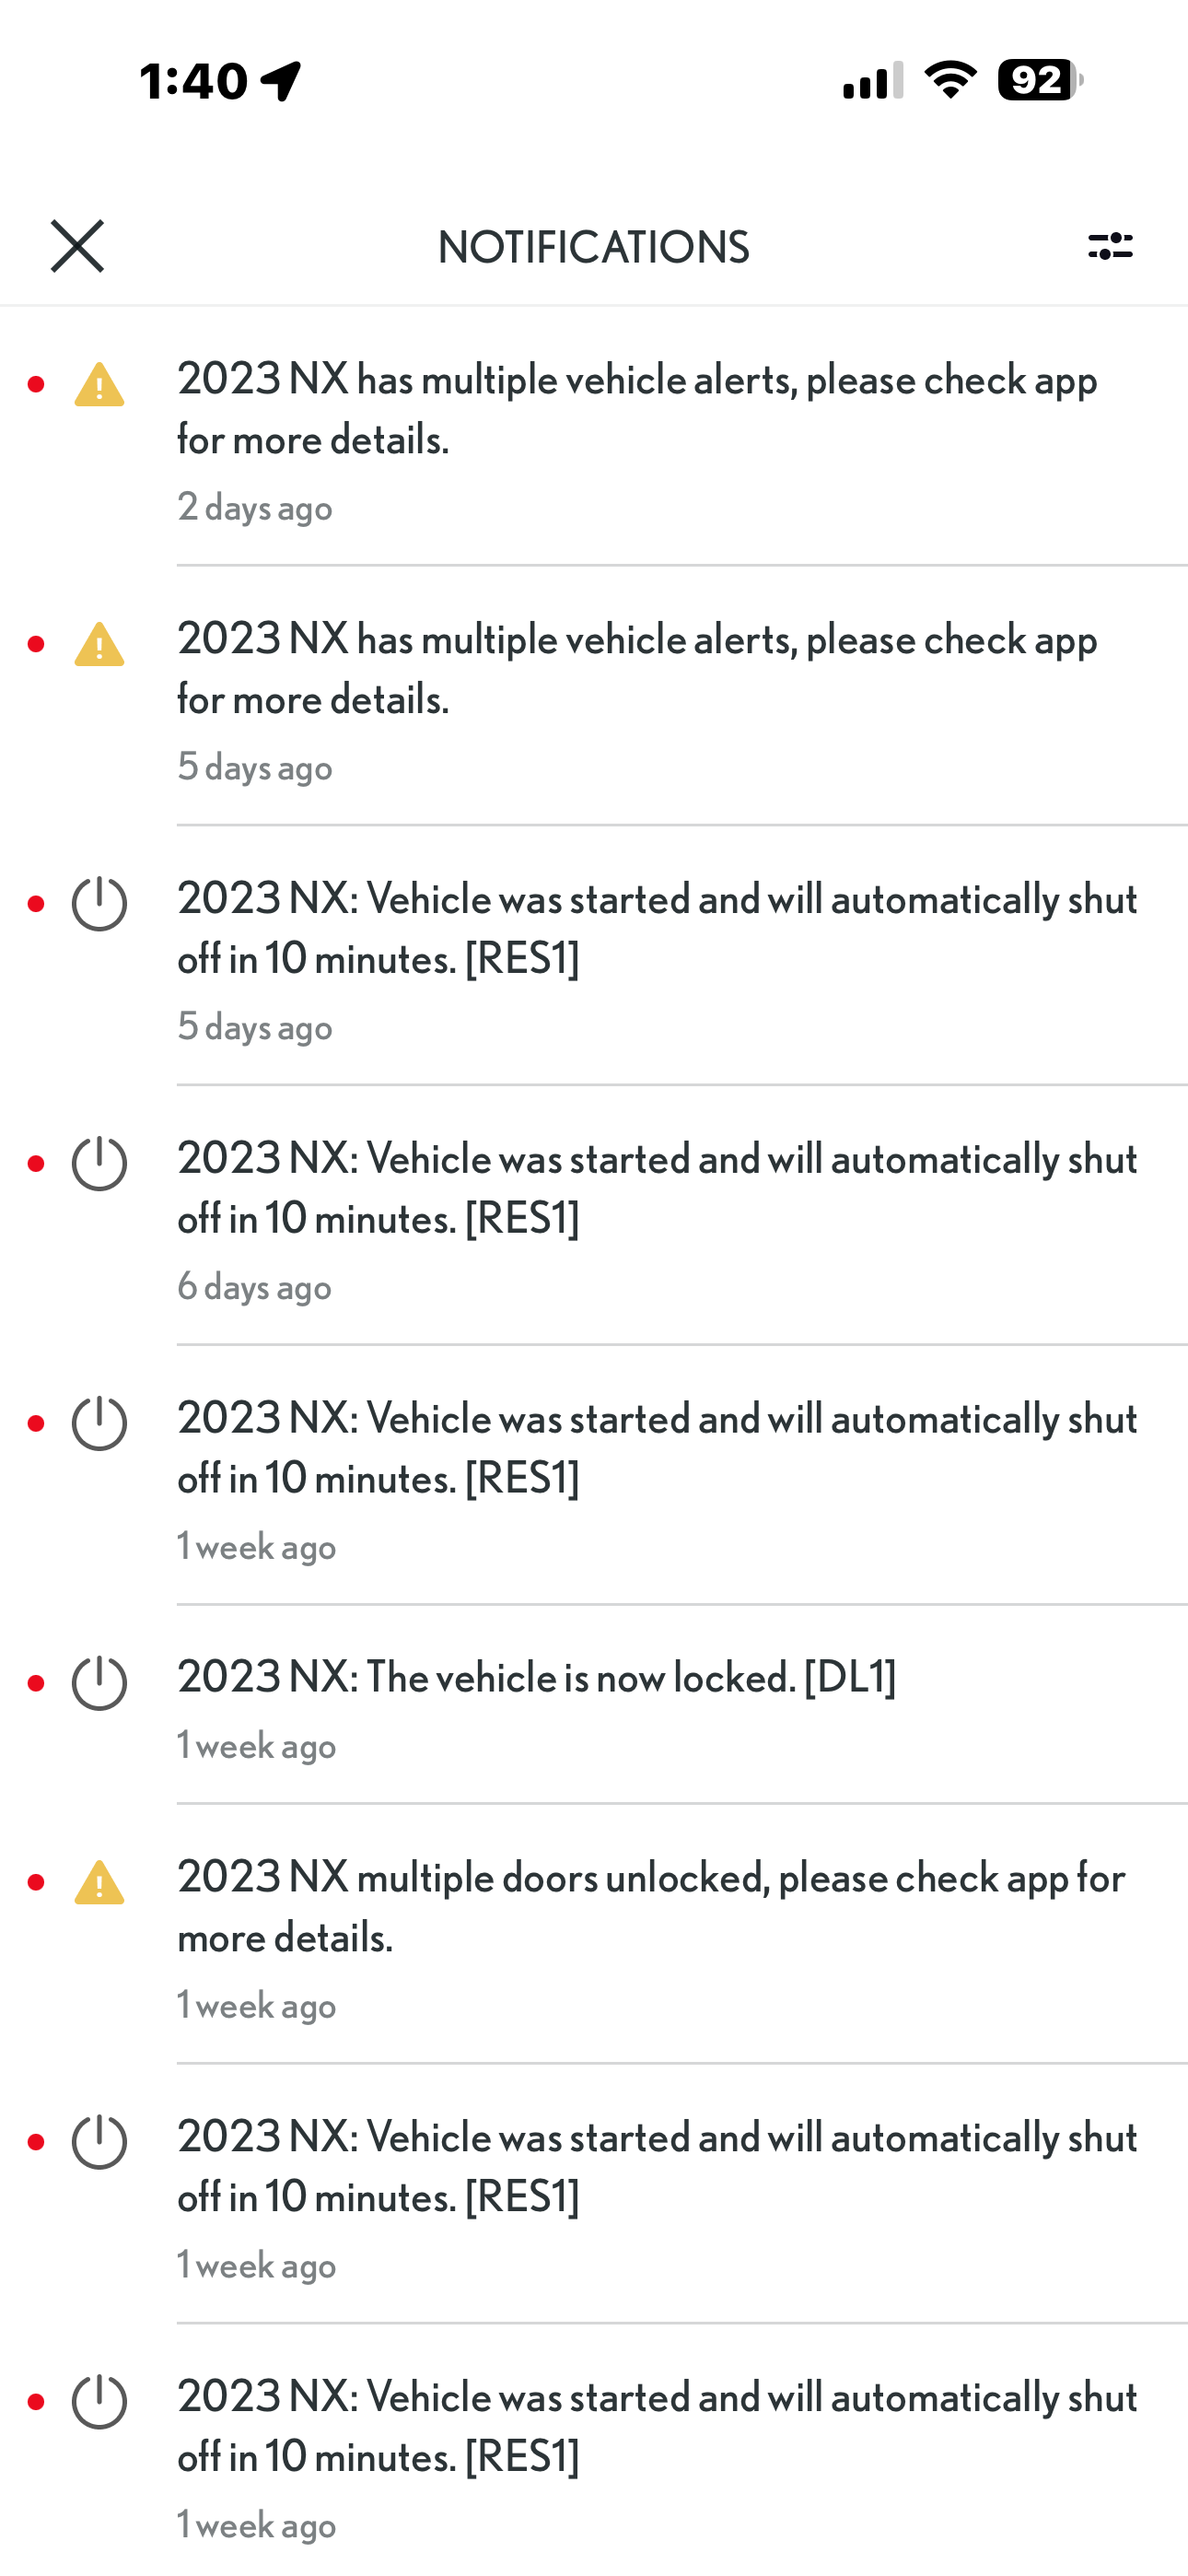Tap warning triangle on the 5-days-ago vehicle alerts
Image resolution: width=1188 pixels, height=2576 pixels.
point(99,645)
